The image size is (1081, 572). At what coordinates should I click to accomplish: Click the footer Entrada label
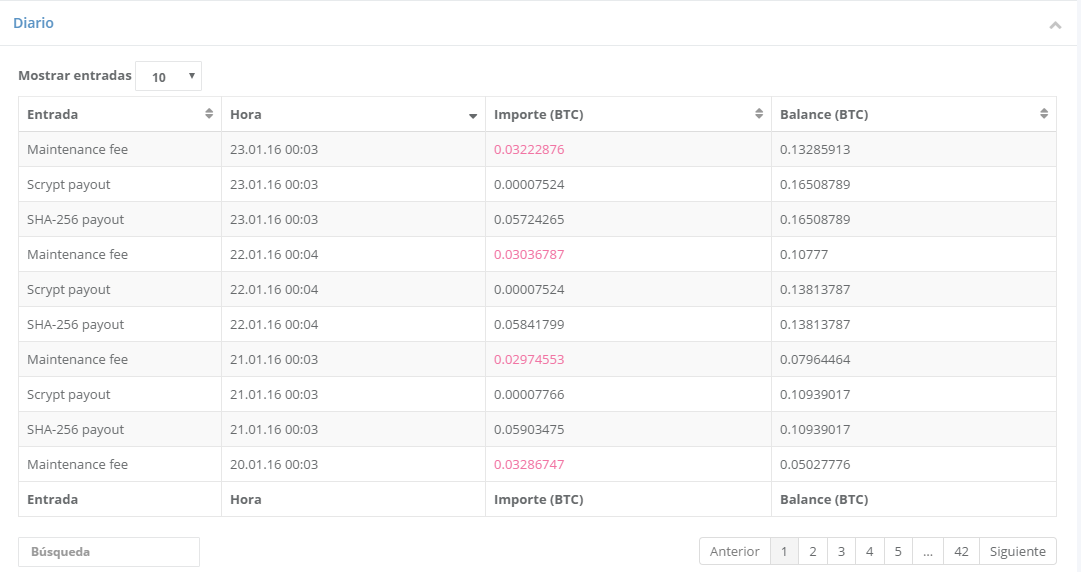click(52, 500)
